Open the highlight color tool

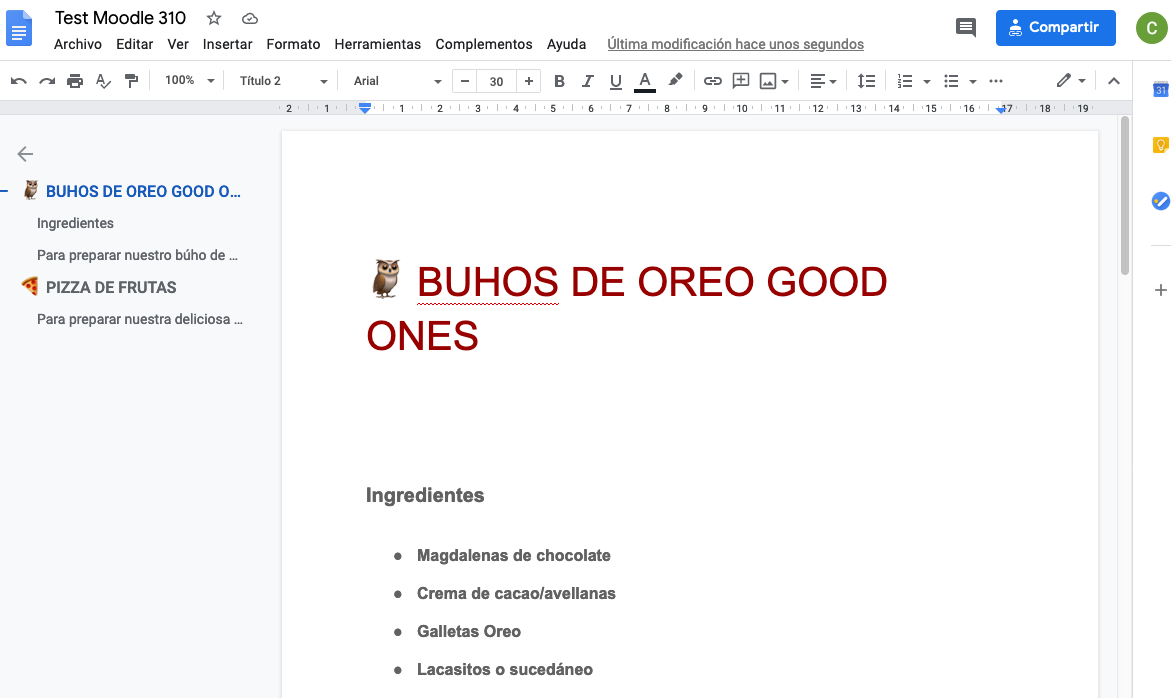pos(675,81)
